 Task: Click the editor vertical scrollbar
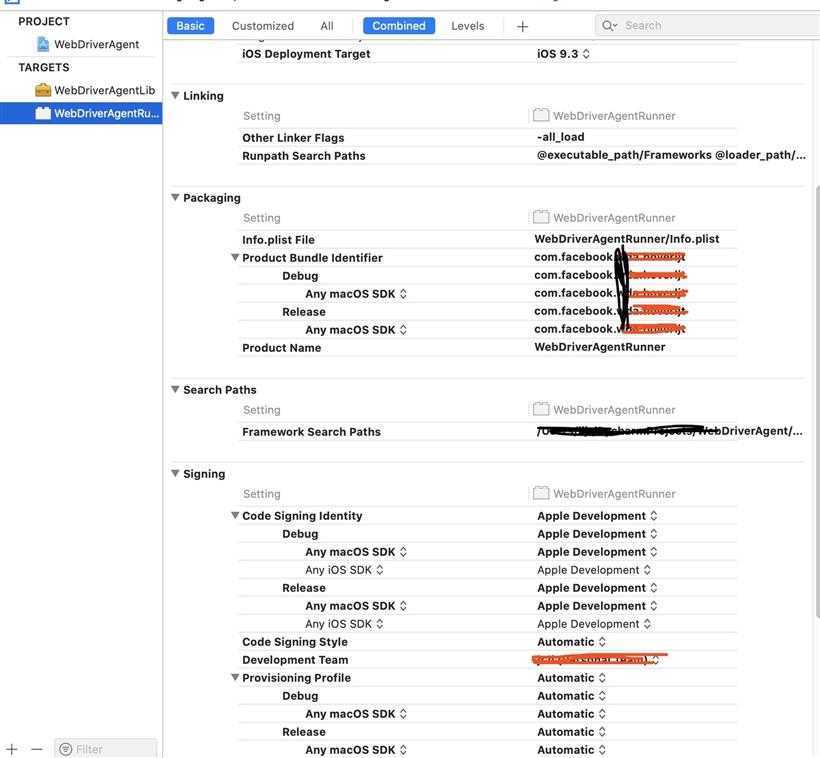pyautogui.click(x=817, y=400)
